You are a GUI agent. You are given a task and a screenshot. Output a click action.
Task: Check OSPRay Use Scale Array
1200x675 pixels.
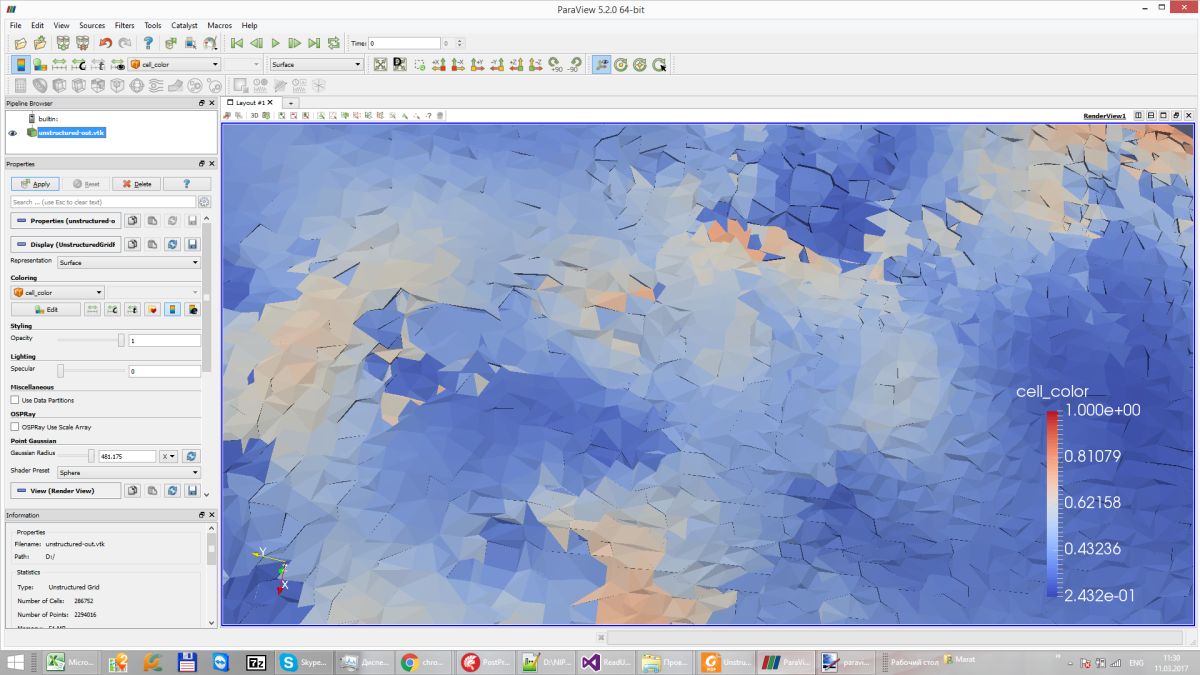click(15, 427)
